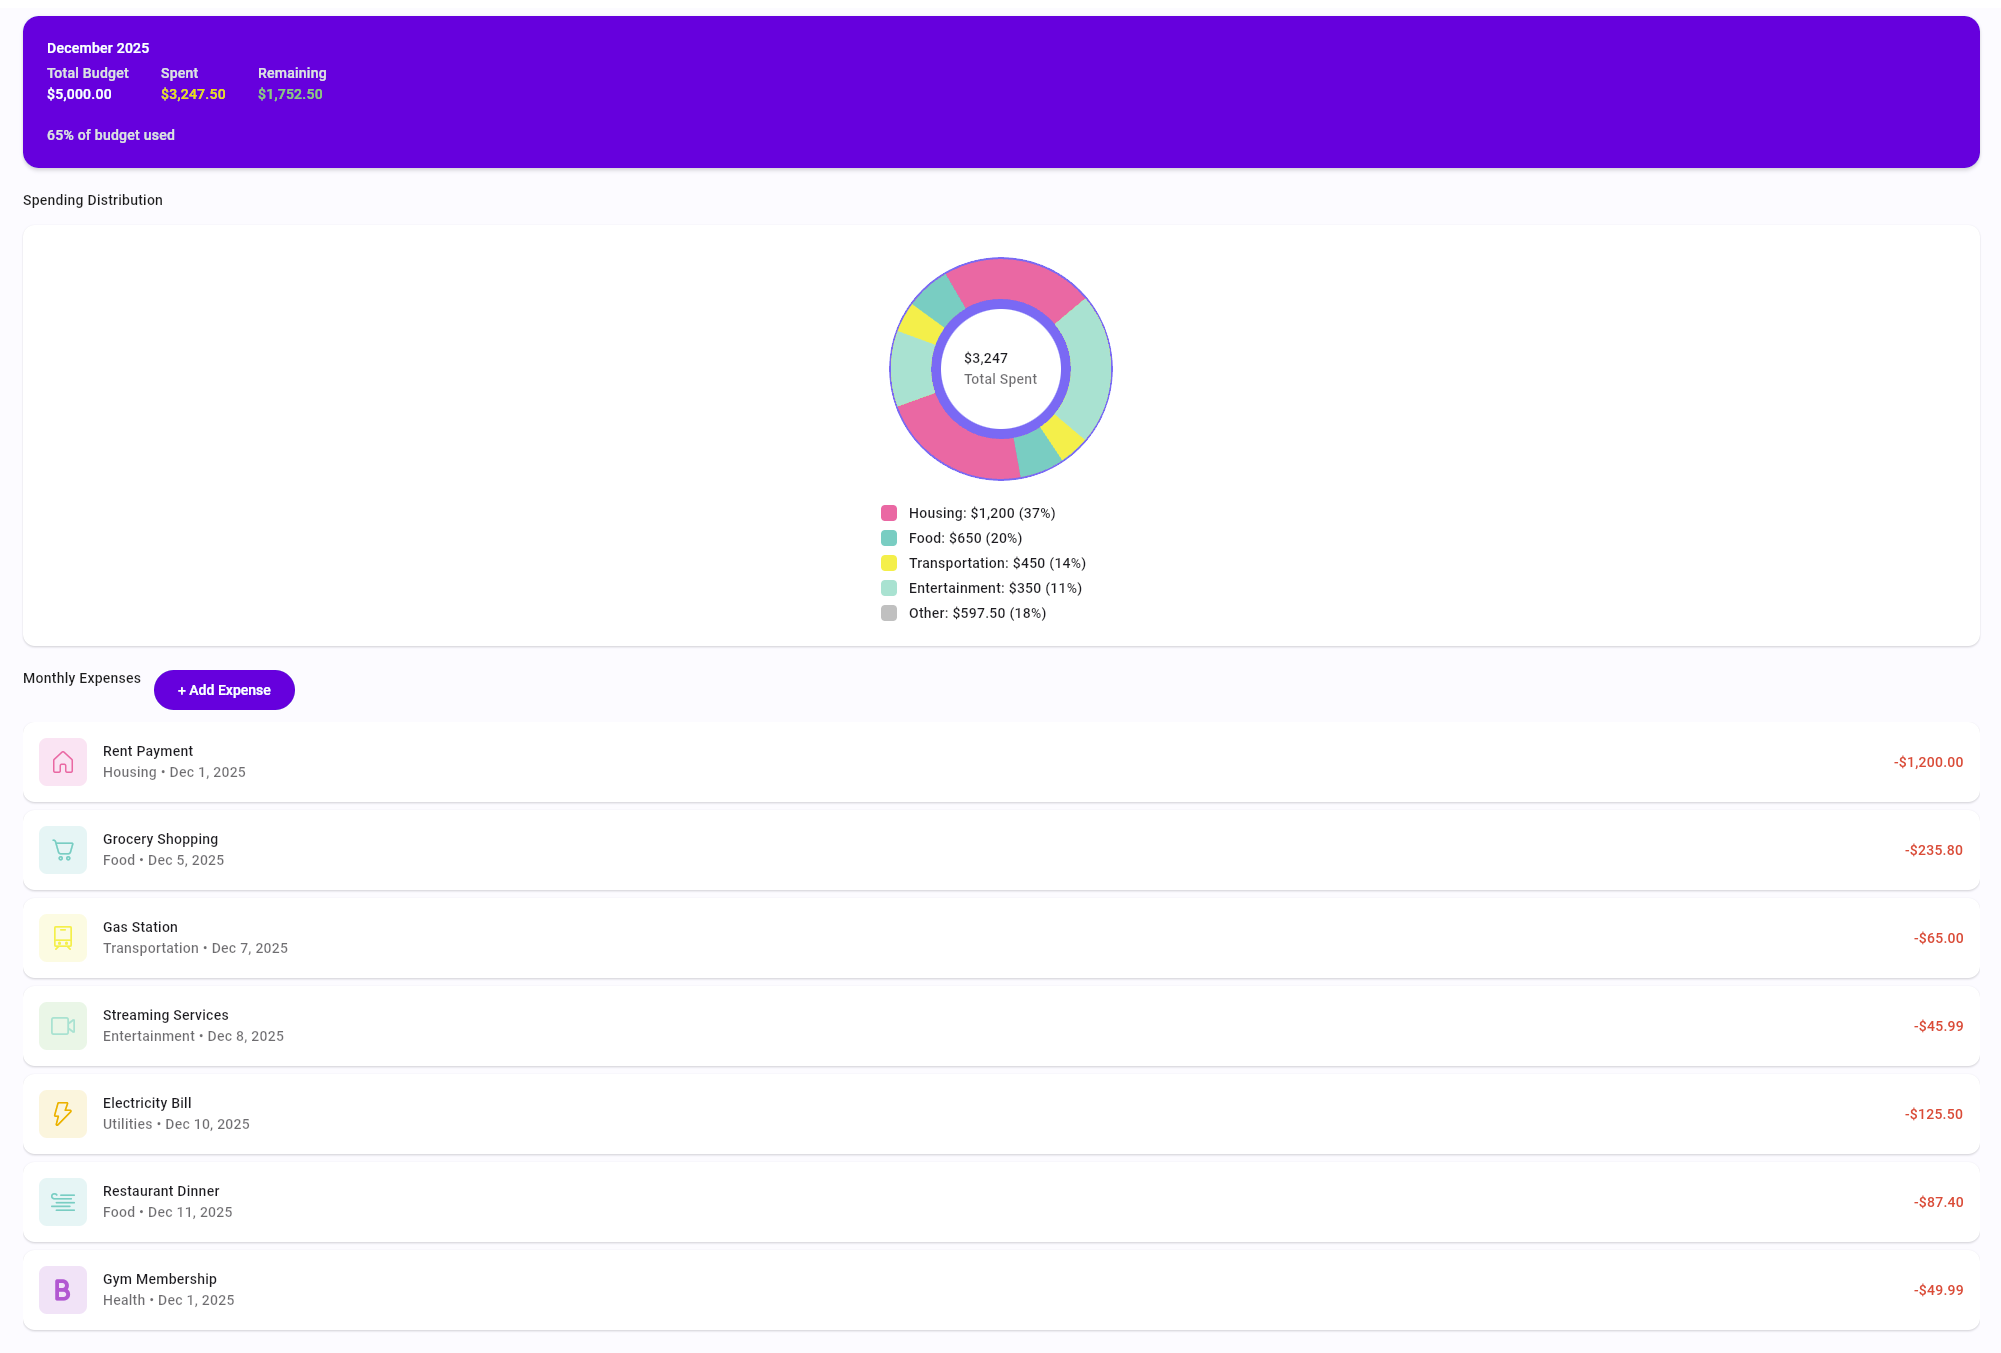Screen dimensions: 2001x1353
Task: Open the Grocery Shopping expense title
Action: 160,839
